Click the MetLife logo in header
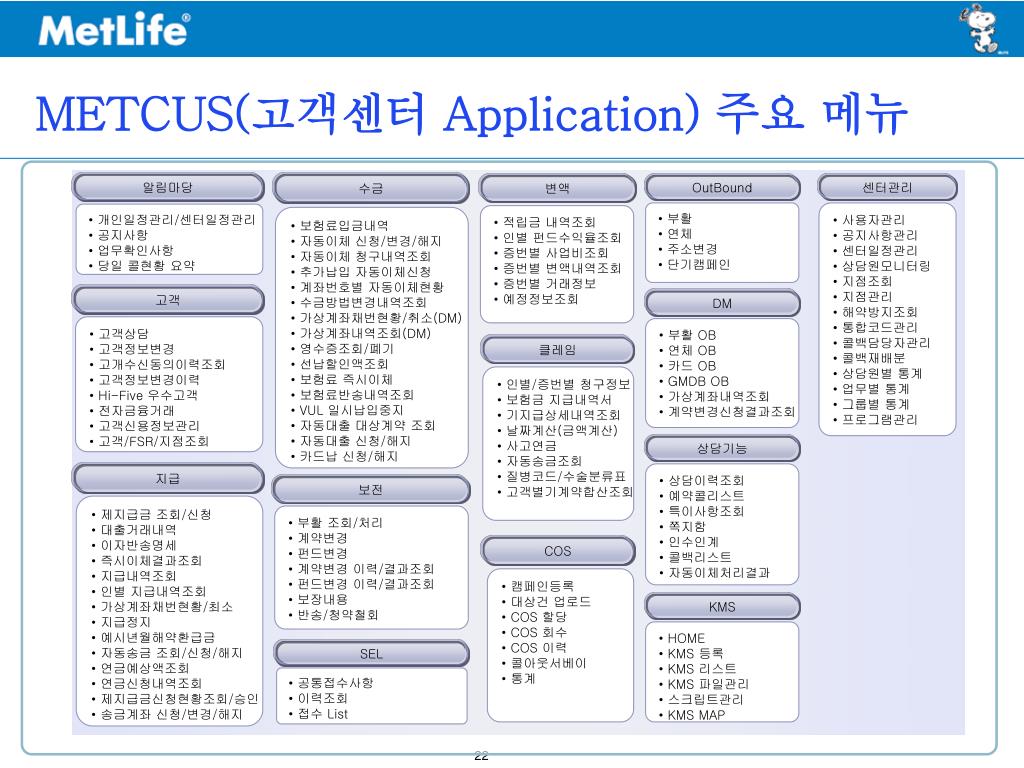1024x768 pixels. click(x=114, y=29)
